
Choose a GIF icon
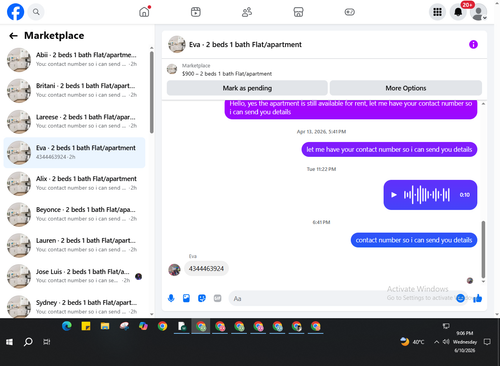(x=217, y=298)
